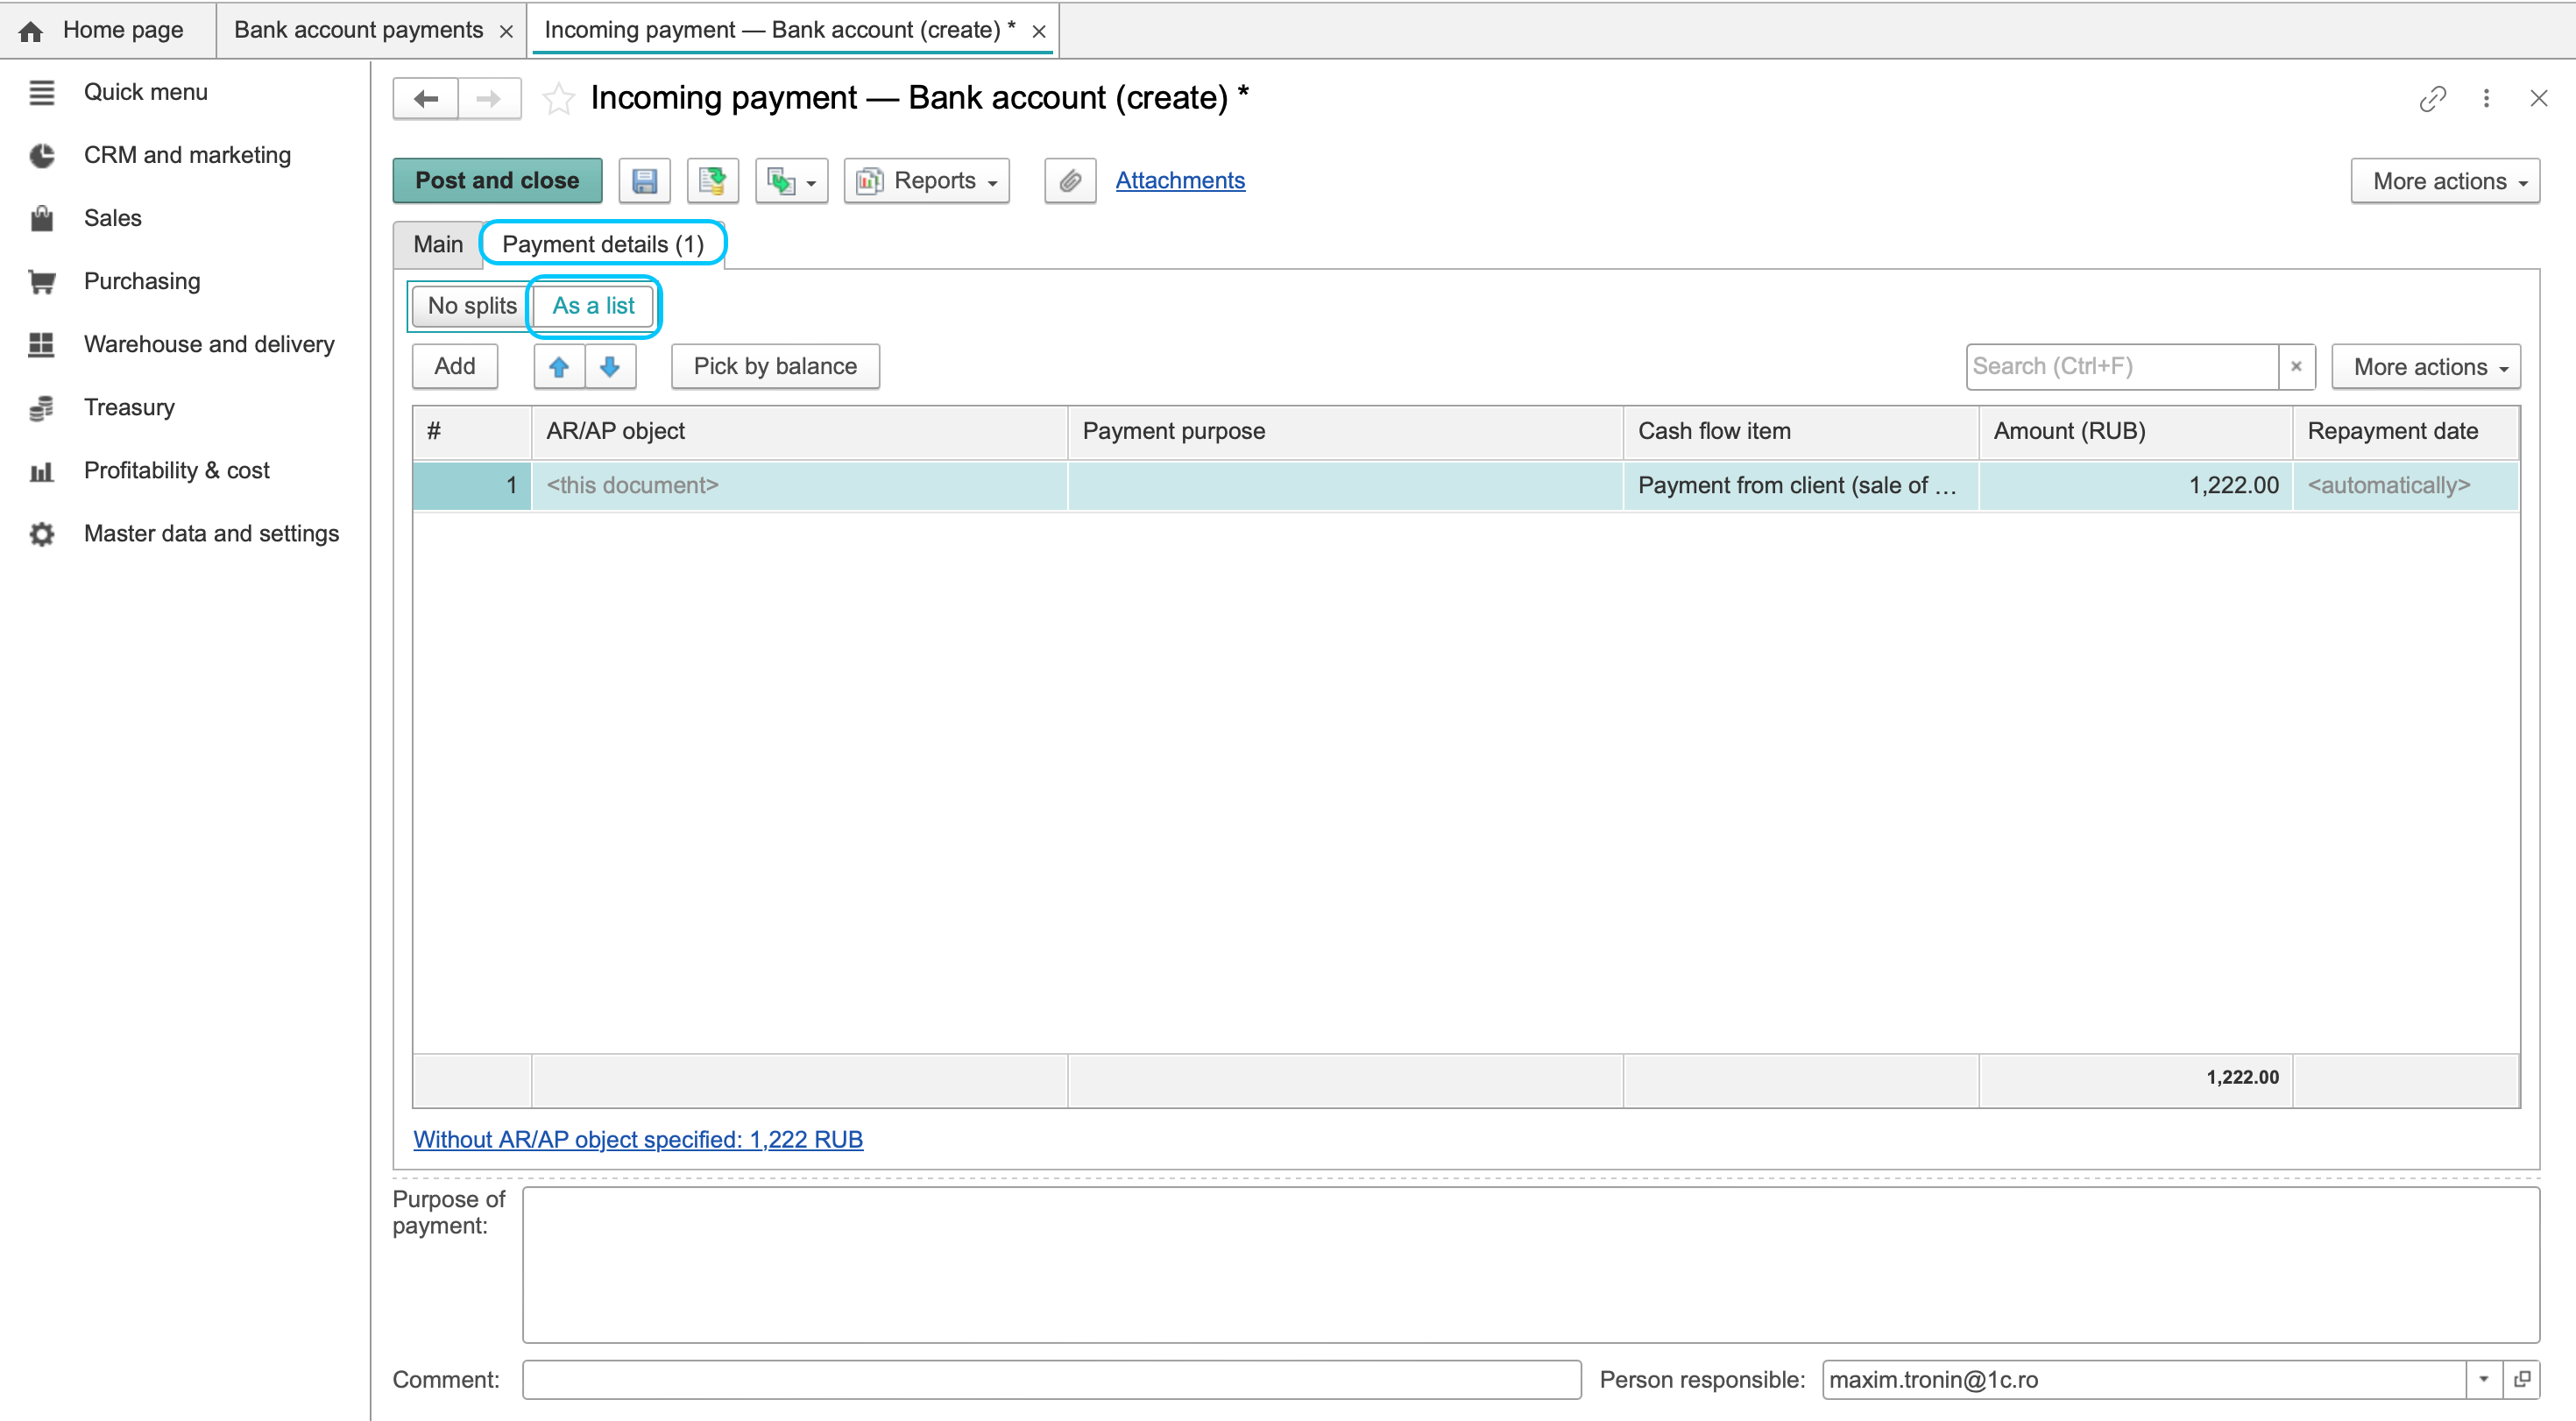Viewport: 2576px width, 1421px height.
Task: Select the As a list toggle option
Action: pyautogui.click(x=593, y=306)
